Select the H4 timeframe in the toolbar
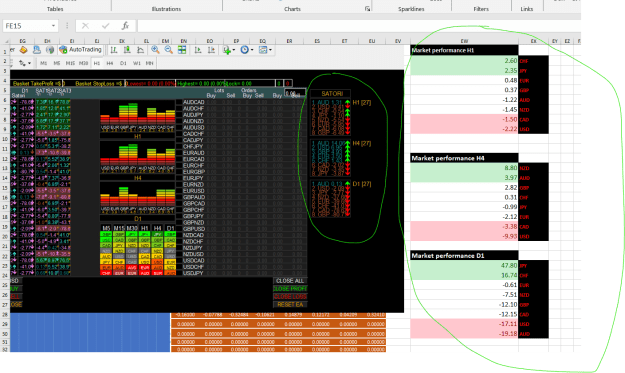The image size is (625, 373). (x=110, y=63)
